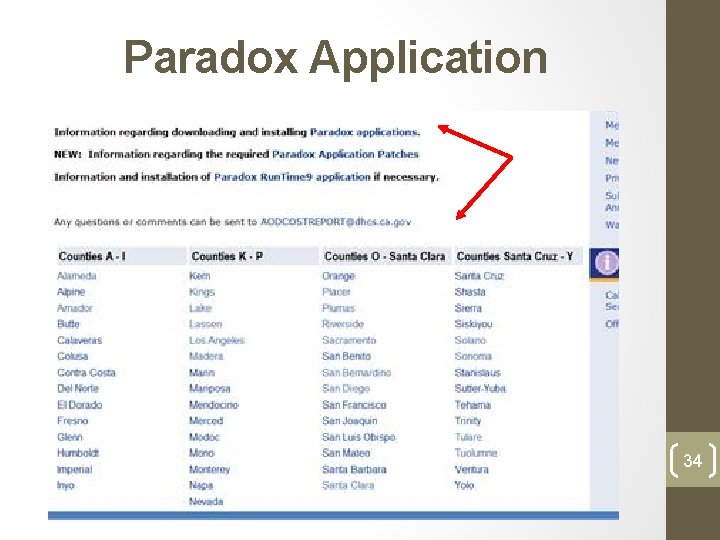
Task: Open the Paradox applications link
Action: pyautogui.click(x=365, y=133)
